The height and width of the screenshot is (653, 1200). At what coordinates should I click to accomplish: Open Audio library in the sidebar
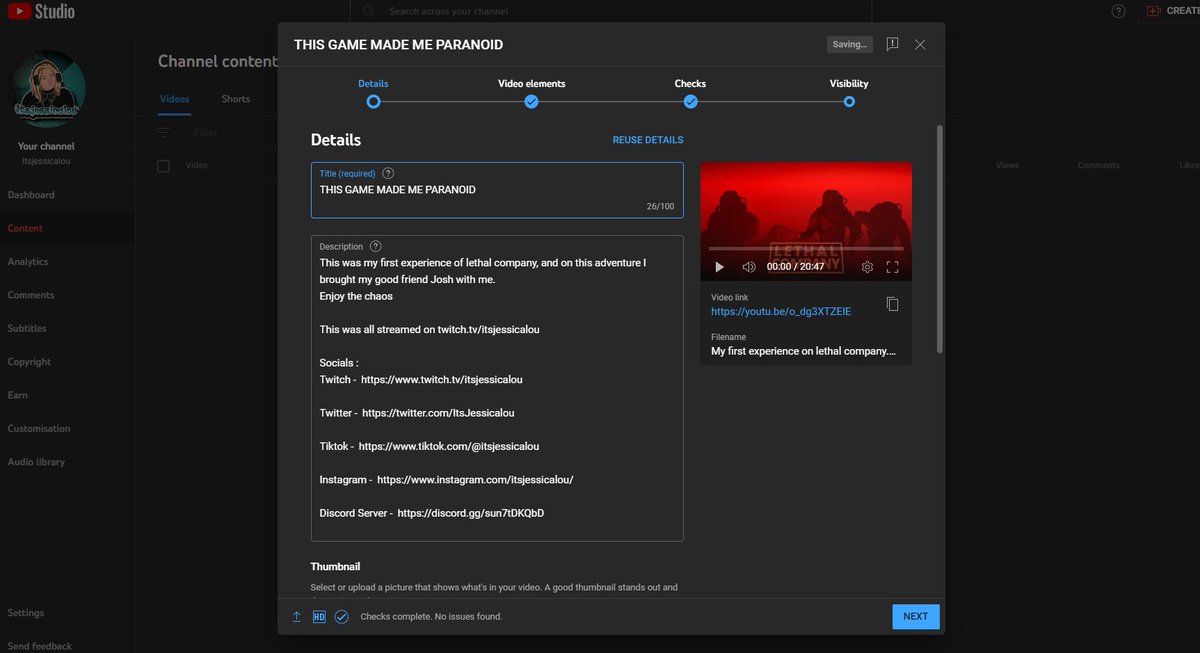36,462
